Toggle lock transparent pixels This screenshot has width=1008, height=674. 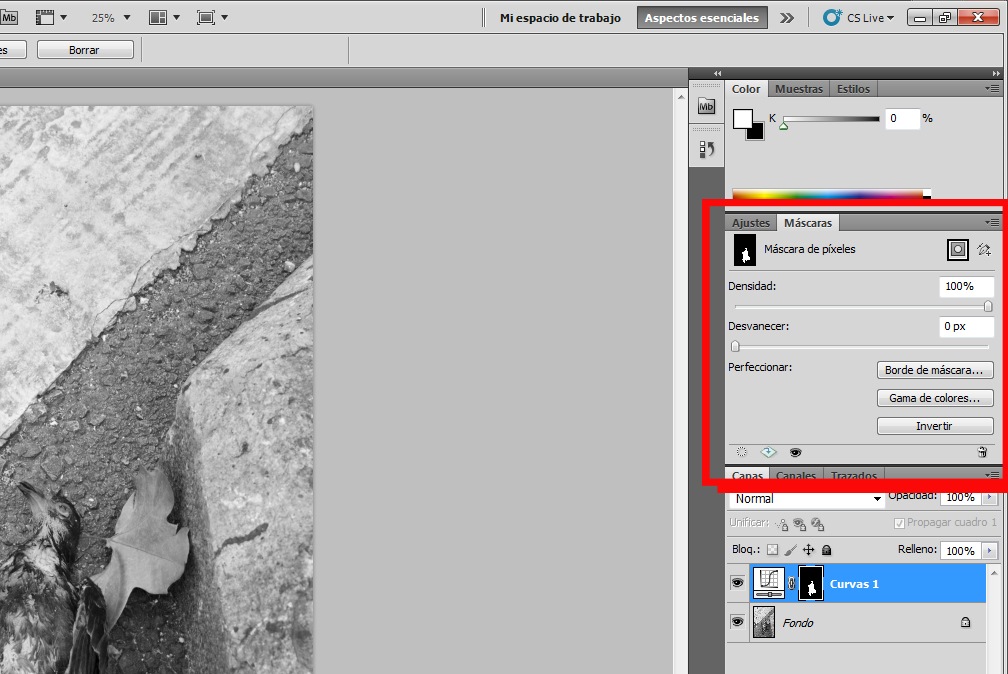(x=772, y=550)
